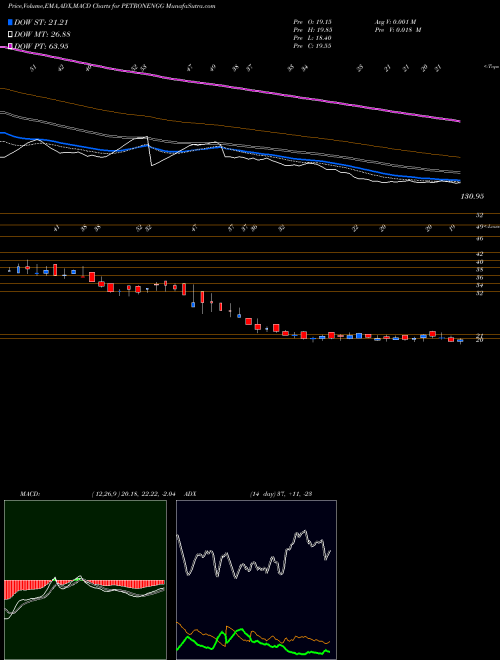Click the 38 price axis label
The image size is (500, 660).
[479, 269]
